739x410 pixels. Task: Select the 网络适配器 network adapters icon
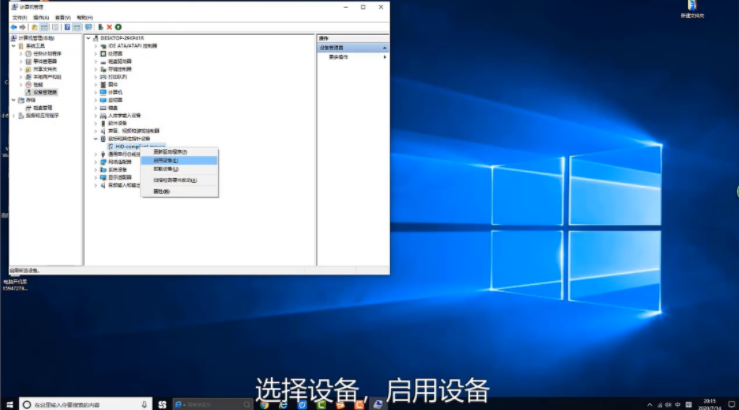tap(103, 162)
